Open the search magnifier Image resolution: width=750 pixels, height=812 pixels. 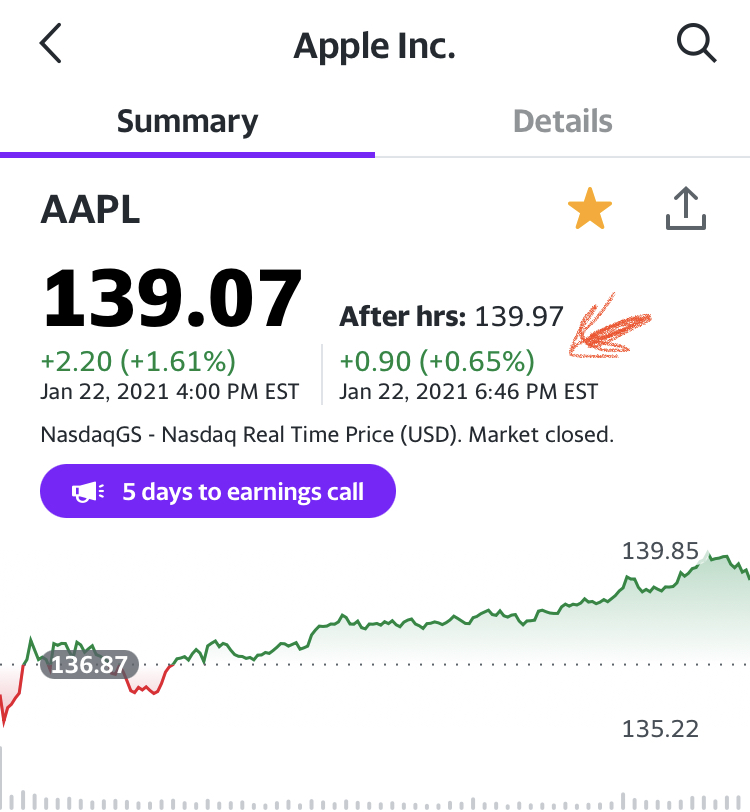click(x=695, y=44)
